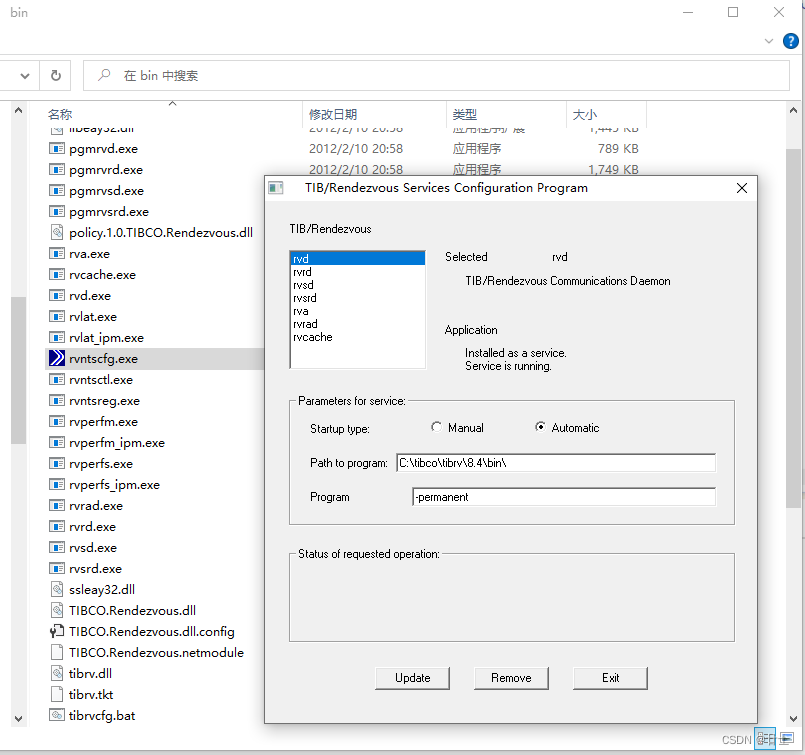Click the rva.exe file icon
This screenshot has height=755, width=805.
click(56, 254)
